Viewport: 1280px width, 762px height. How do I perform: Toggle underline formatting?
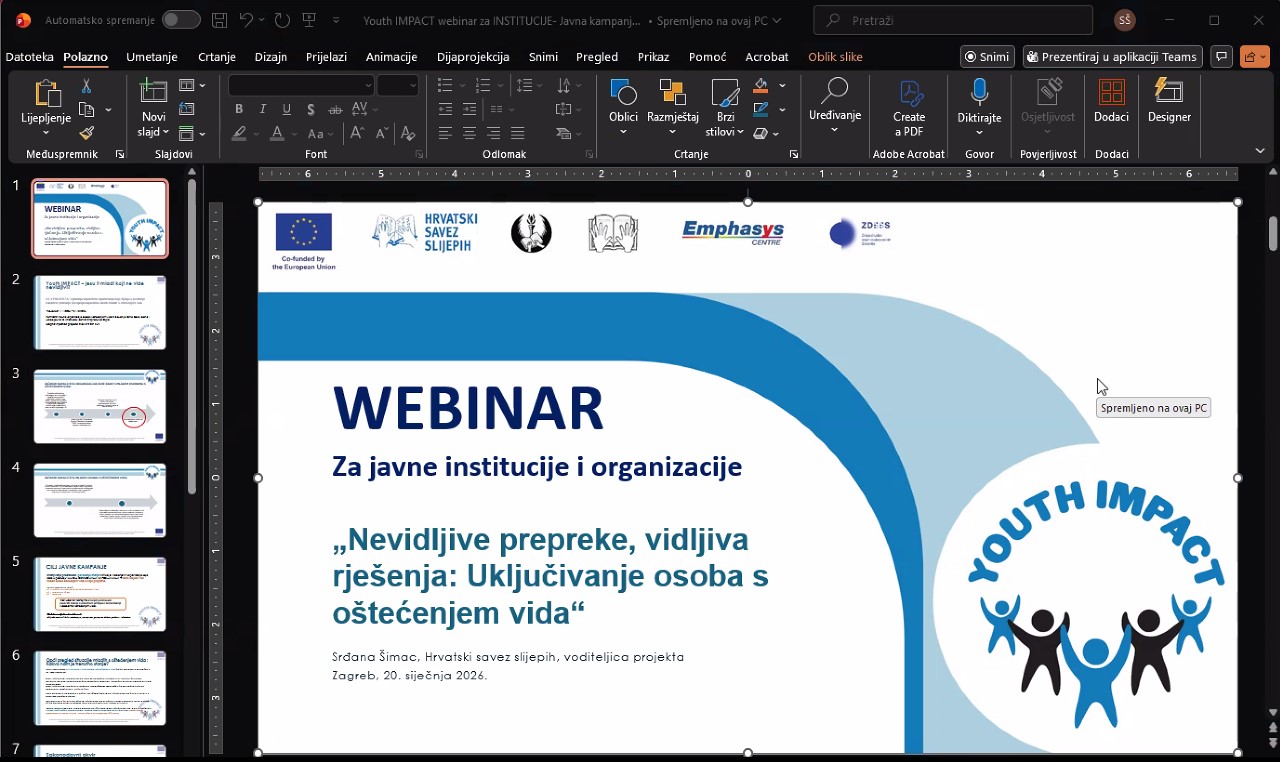[x=286, y=108]
